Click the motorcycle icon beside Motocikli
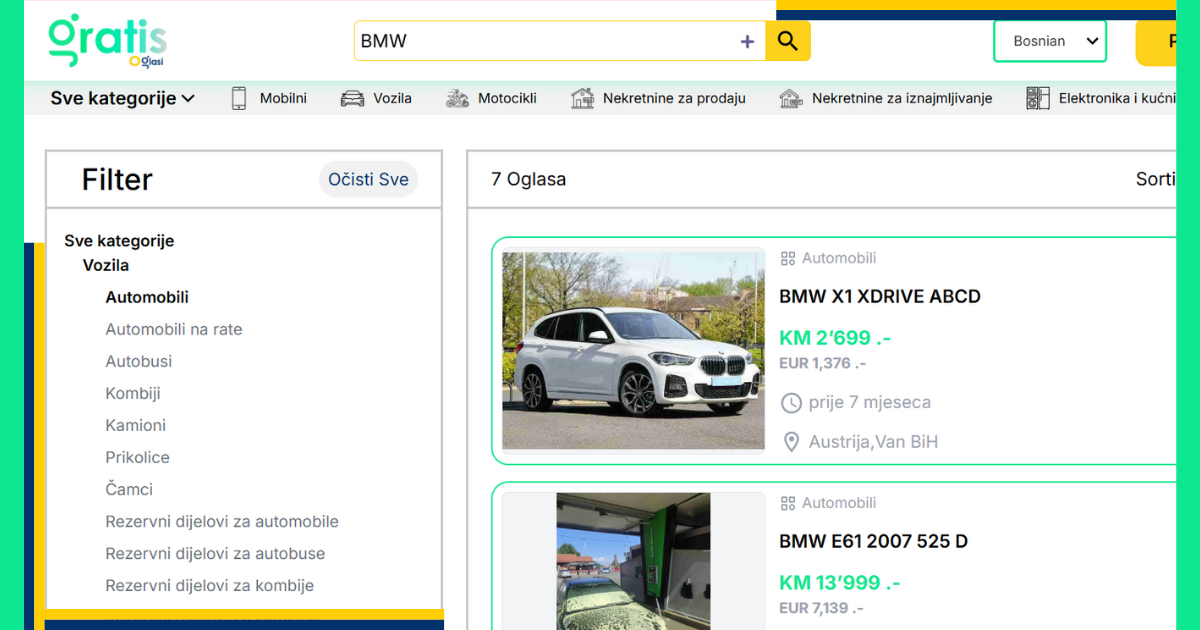Image resolution: width=1200 pixels, height=630 pixels. pos(457,98)
